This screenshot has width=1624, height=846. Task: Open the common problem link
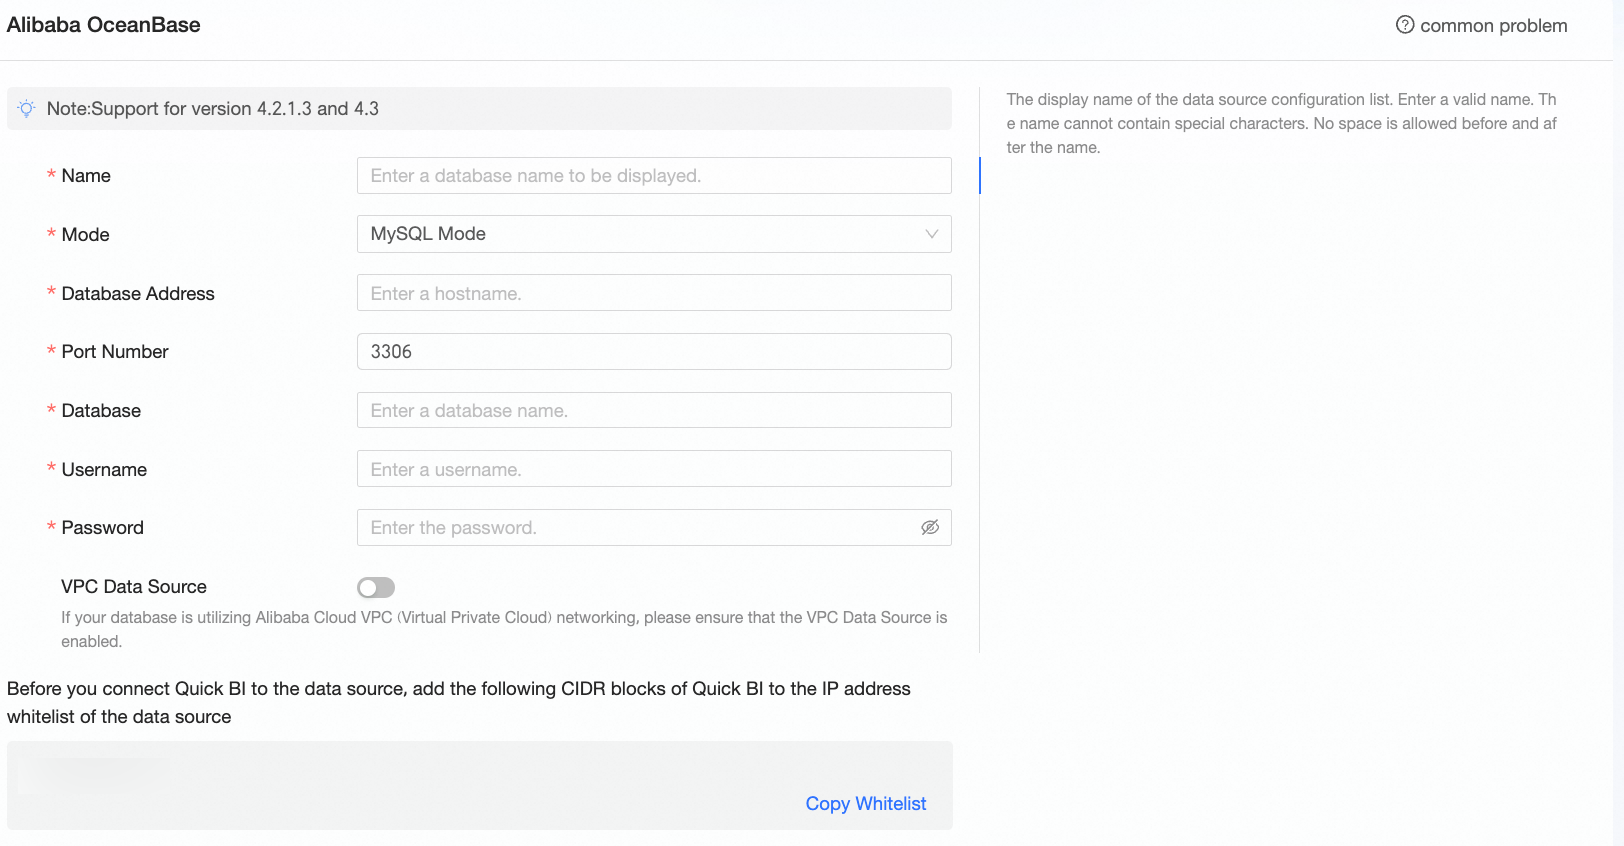[1494, 26]
